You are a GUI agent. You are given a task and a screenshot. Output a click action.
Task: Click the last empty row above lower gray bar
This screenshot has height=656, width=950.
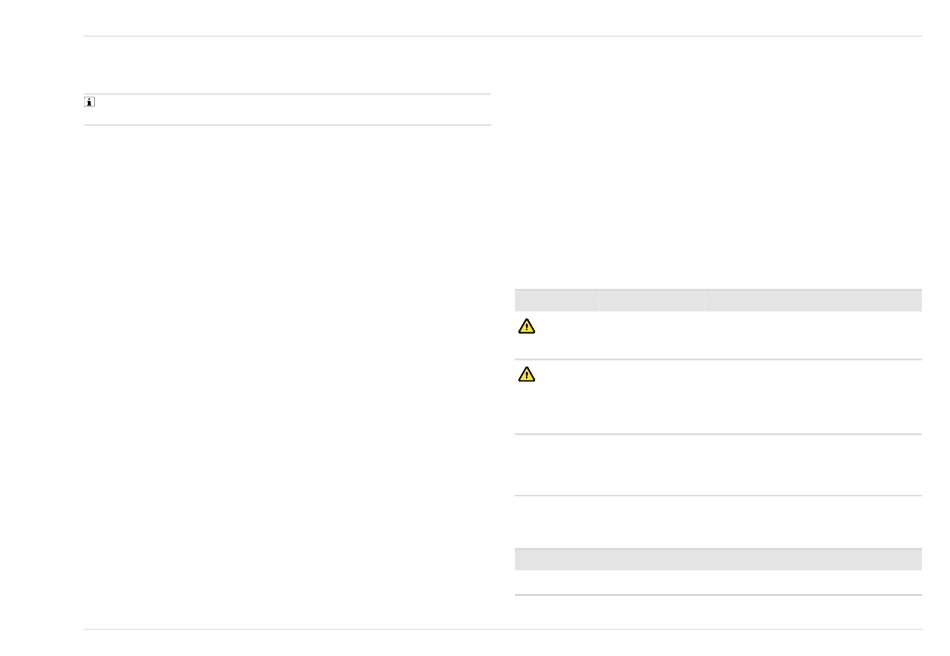coord(719,522)
